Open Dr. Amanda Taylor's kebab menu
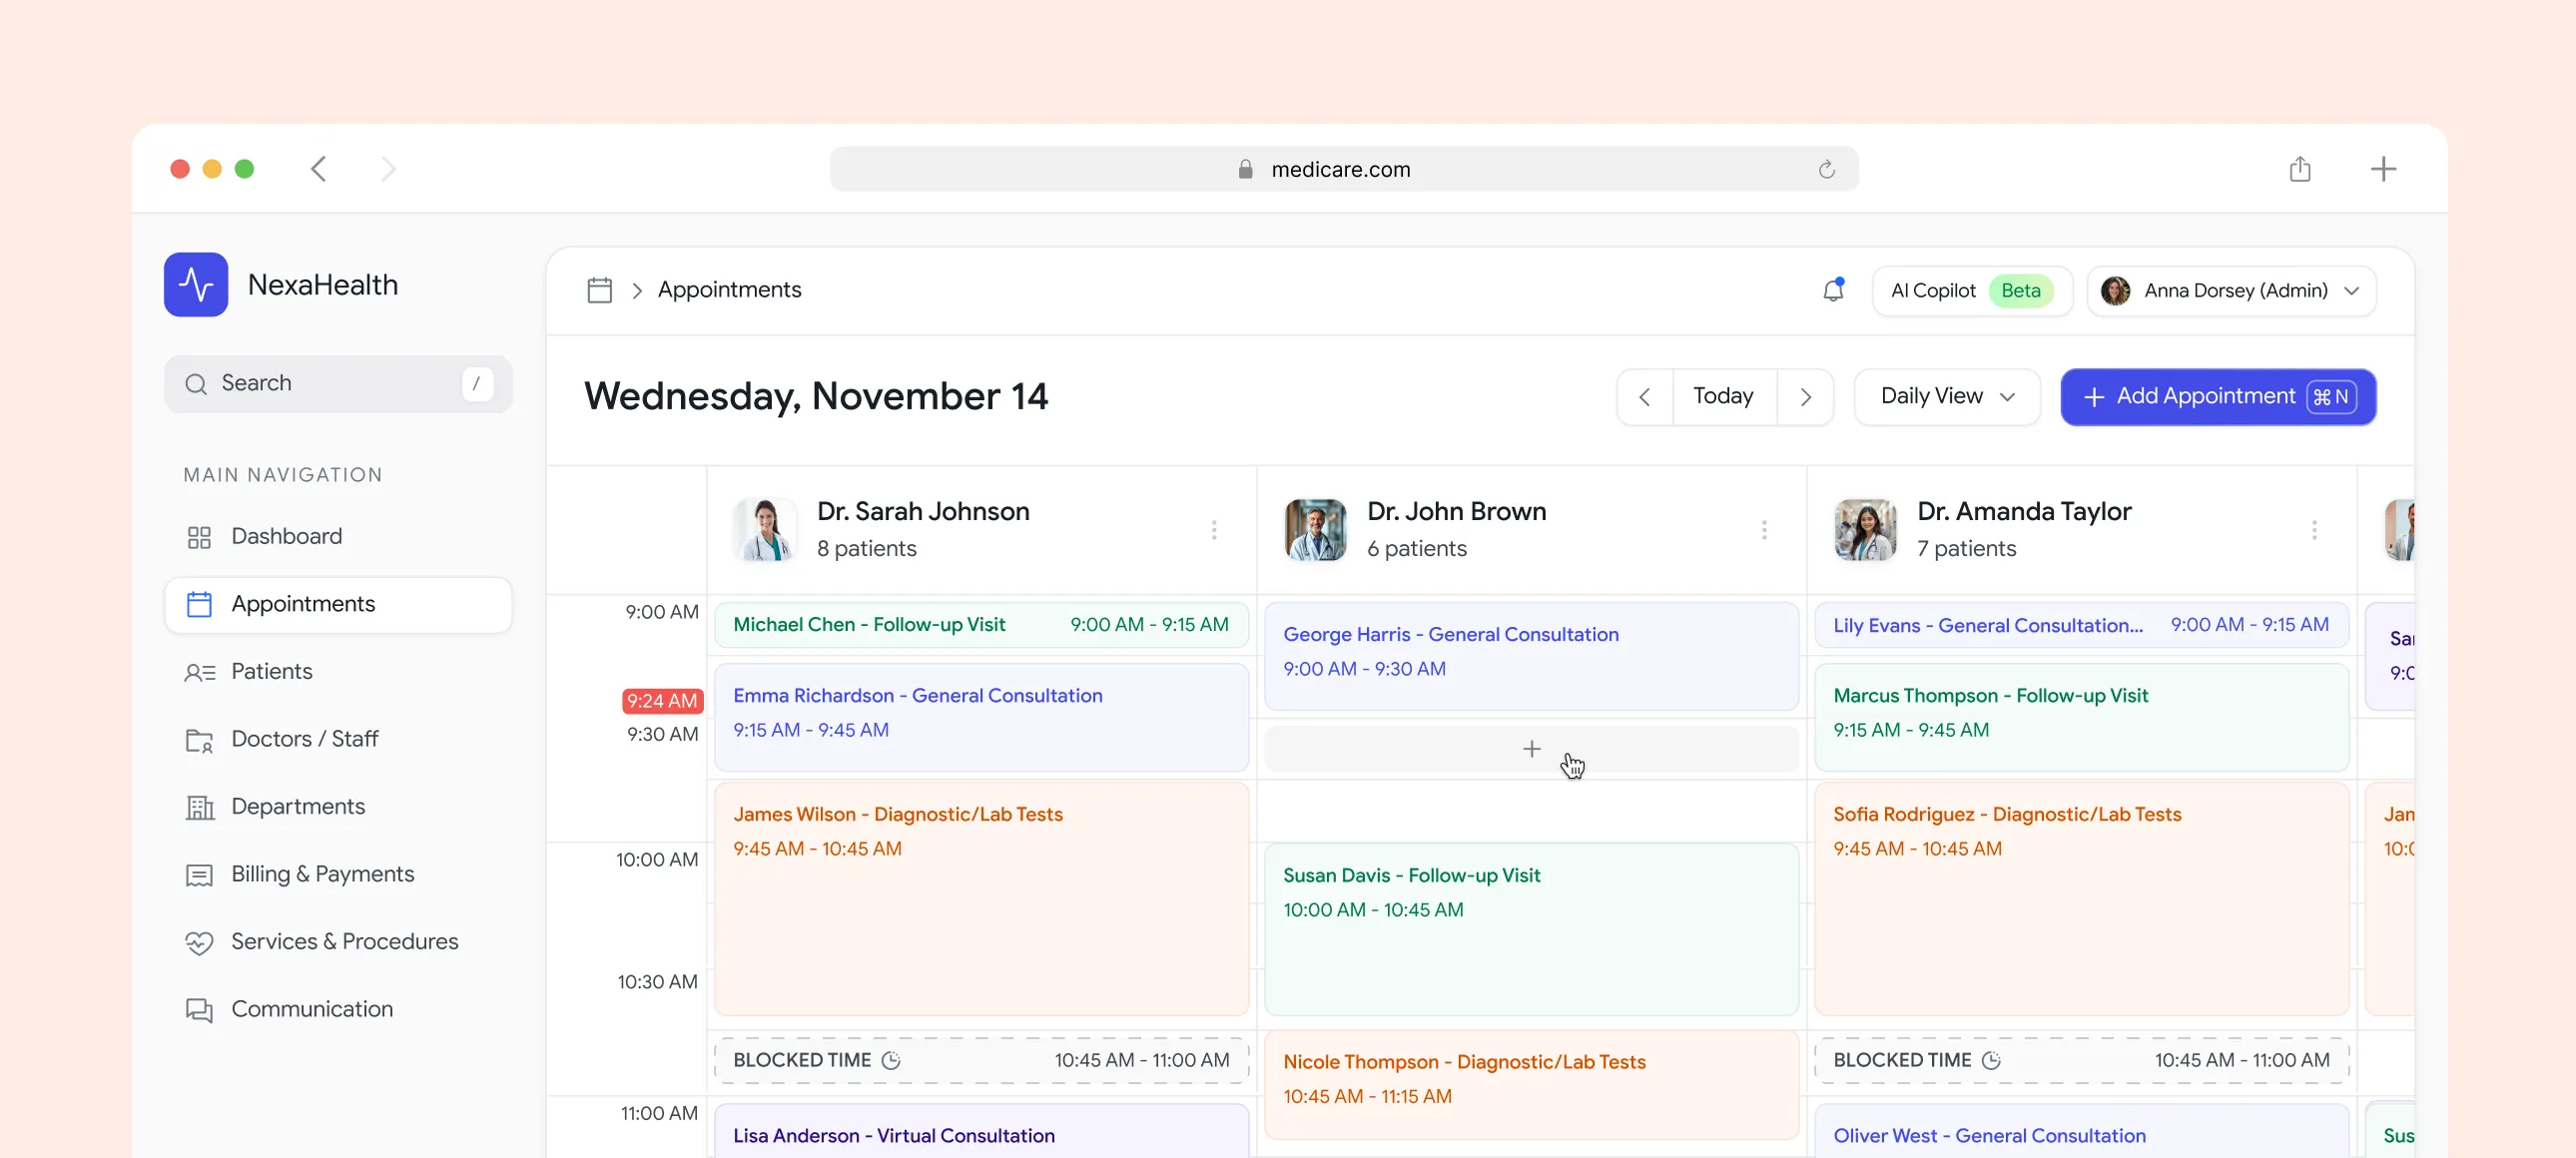The image size is (2576, 1158). pos(2313,530)
